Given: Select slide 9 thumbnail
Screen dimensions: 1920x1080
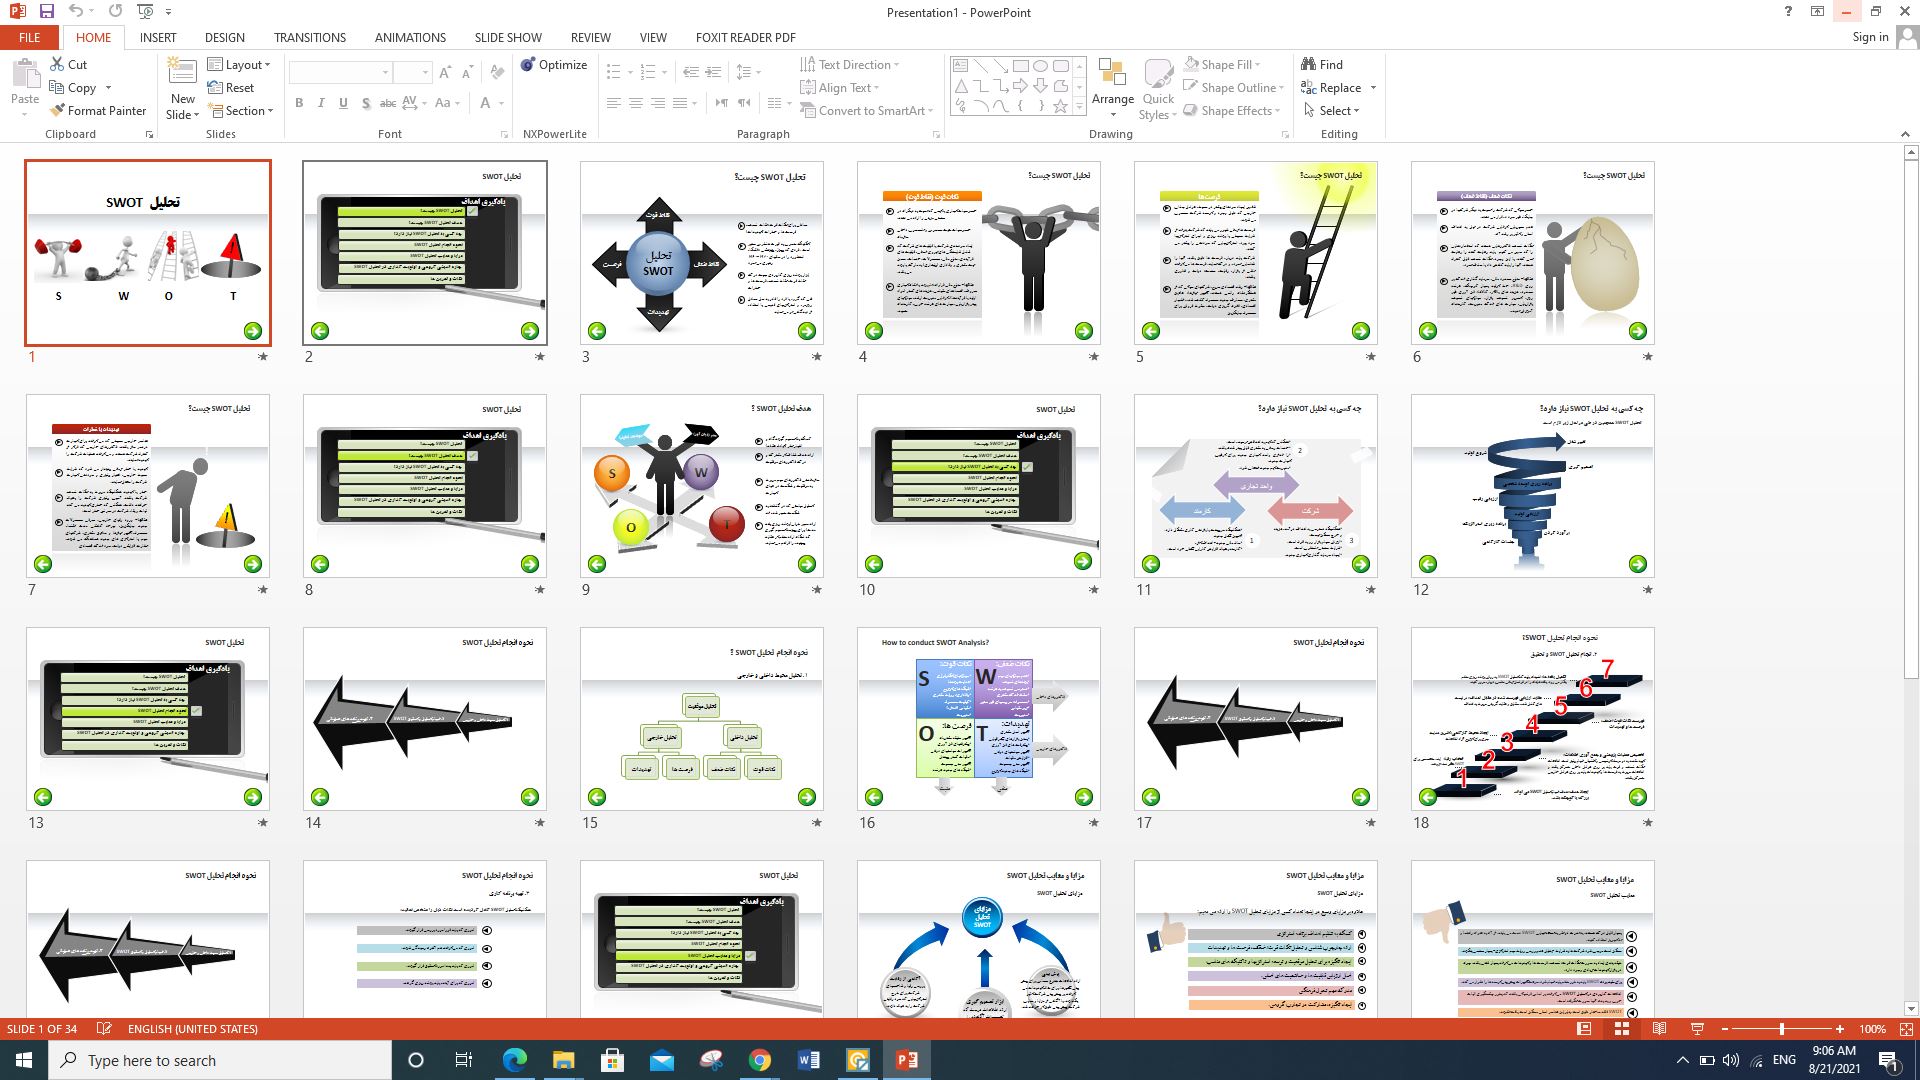Looking at the screenshot, I should (701, 486).
